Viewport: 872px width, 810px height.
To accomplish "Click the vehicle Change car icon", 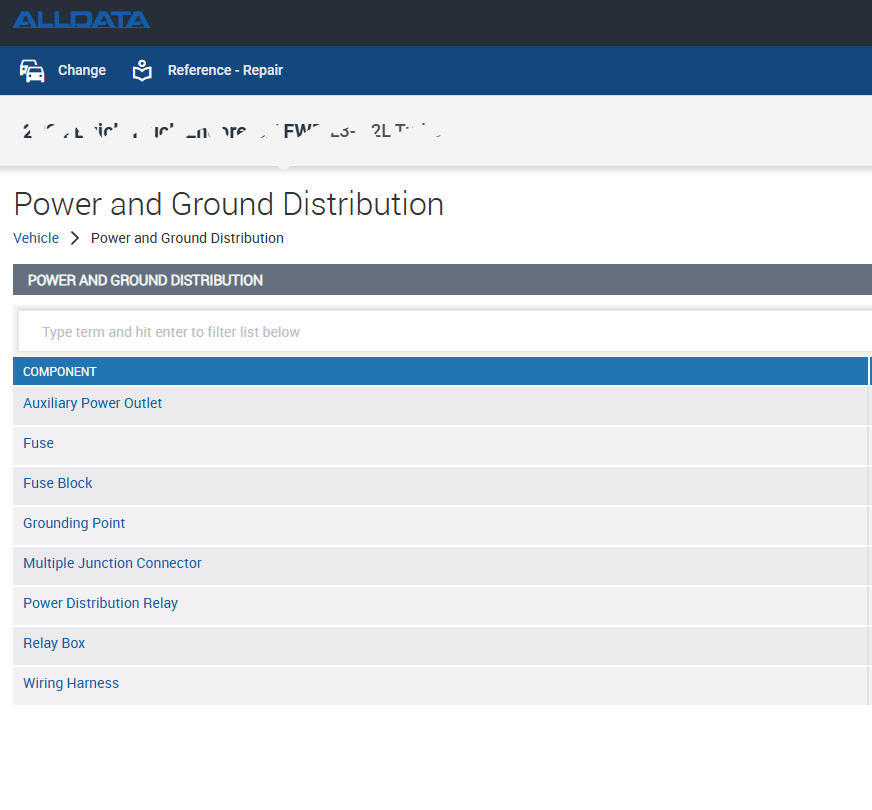I will [32, 71].
